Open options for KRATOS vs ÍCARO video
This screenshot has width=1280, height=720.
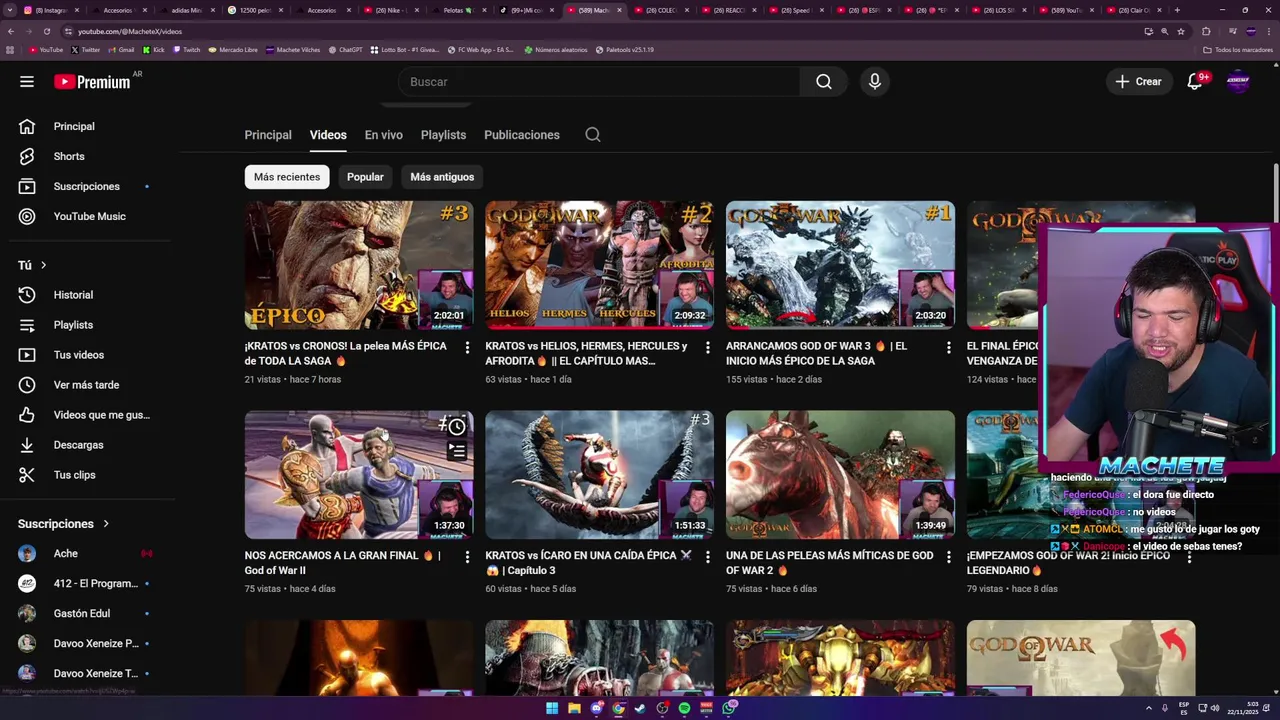click(x=708, y=557)
